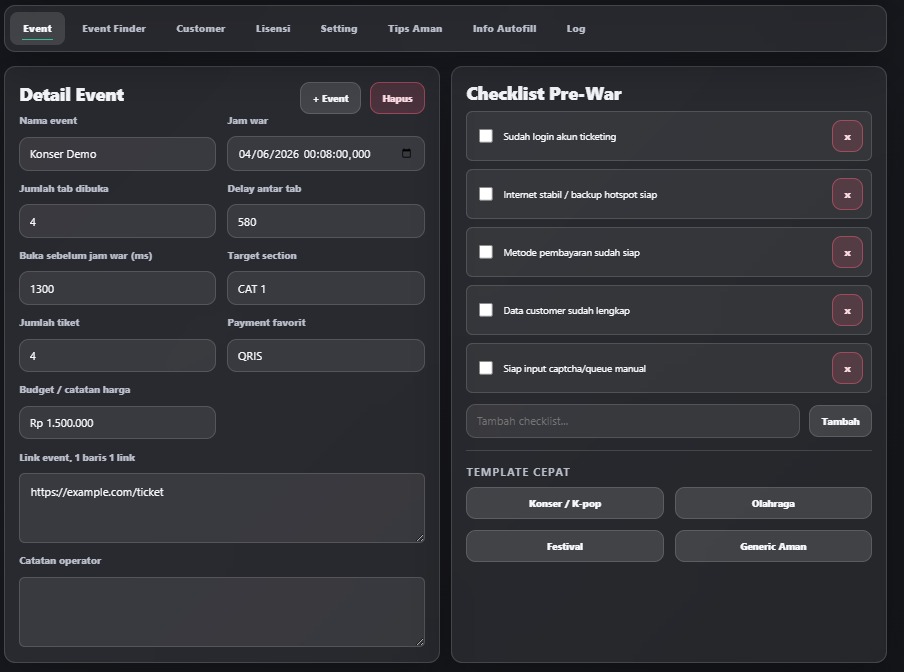Click the resize handle of Link event textarea
The width and height of the screenshot is (904, 672).
tap(420, 538)
